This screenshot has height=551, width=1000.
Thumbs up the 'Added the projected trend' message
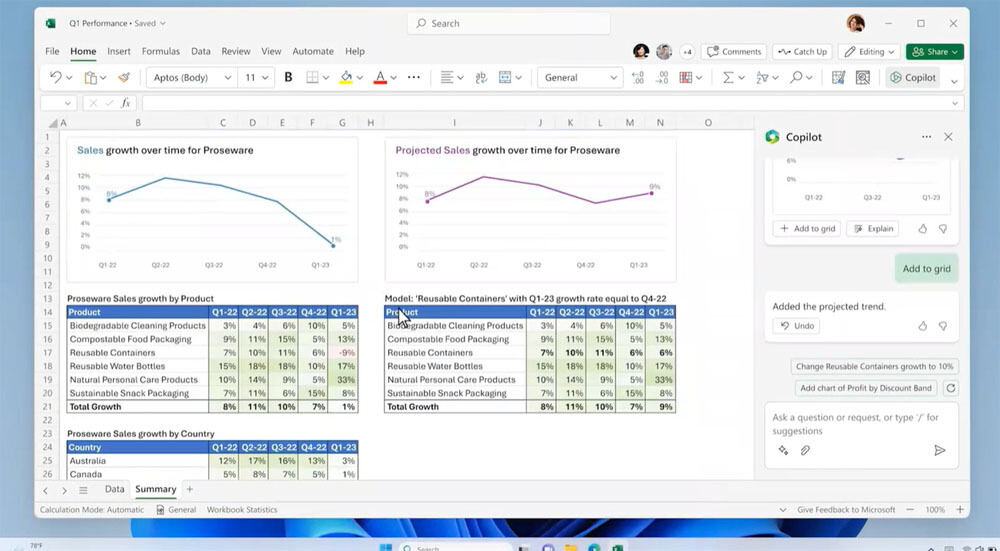click(x=923, y=326)
